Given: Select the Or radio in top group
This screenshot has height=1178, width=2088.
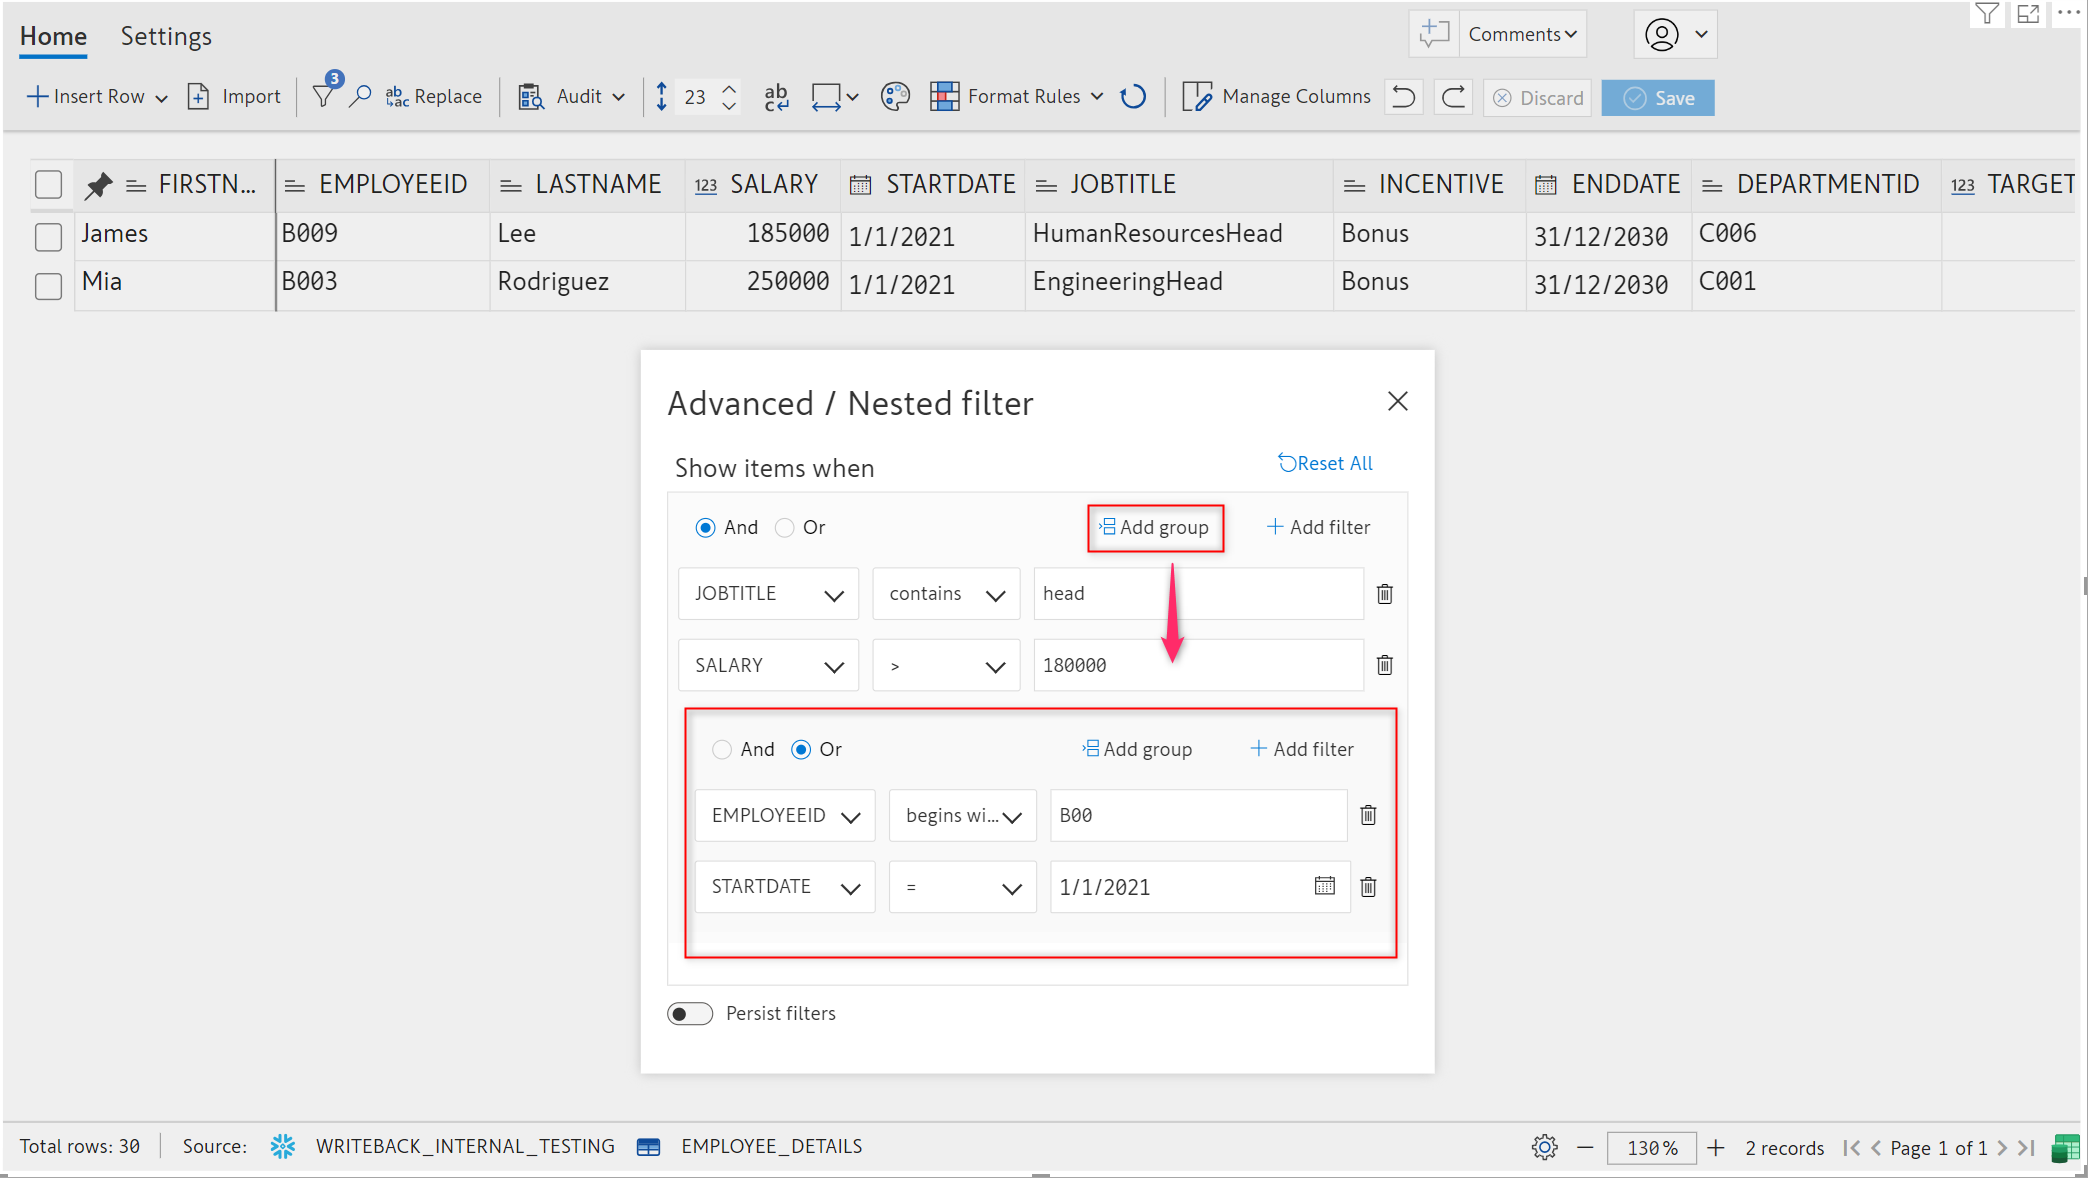Looking at the screenshot, I should pos(785,527).
